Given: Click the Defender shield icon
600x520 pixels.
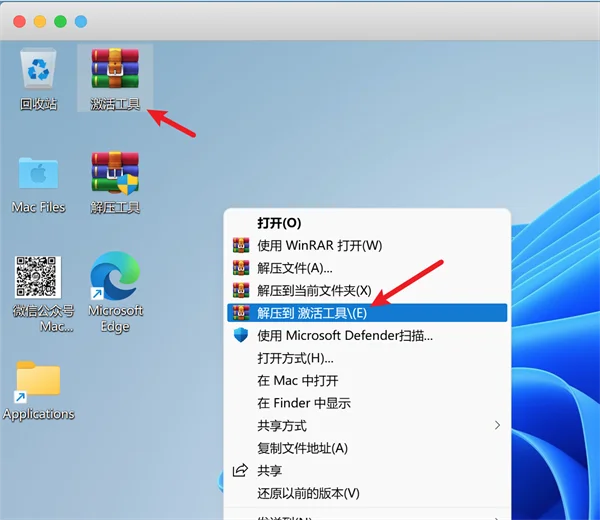Looking at the screenshot, I should [x=241, y=335].
